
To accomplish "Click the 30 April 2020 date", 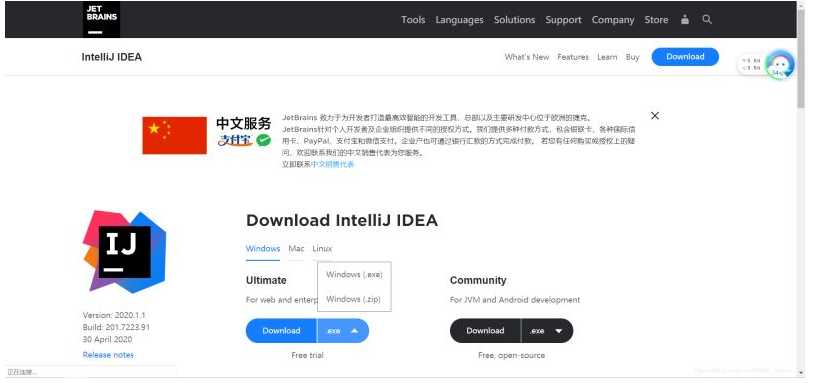I will coord(107,339).
